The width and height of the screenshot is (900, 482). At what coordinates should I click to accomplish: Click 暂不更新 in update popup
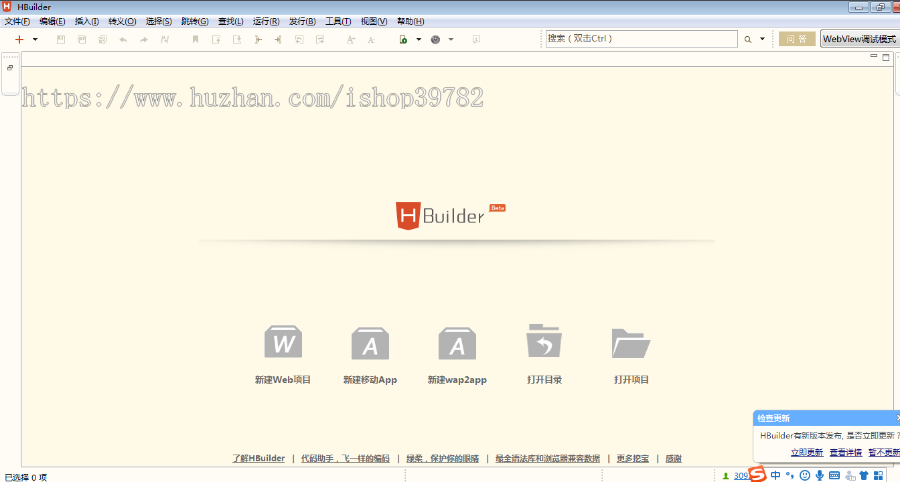coord(884,453)
